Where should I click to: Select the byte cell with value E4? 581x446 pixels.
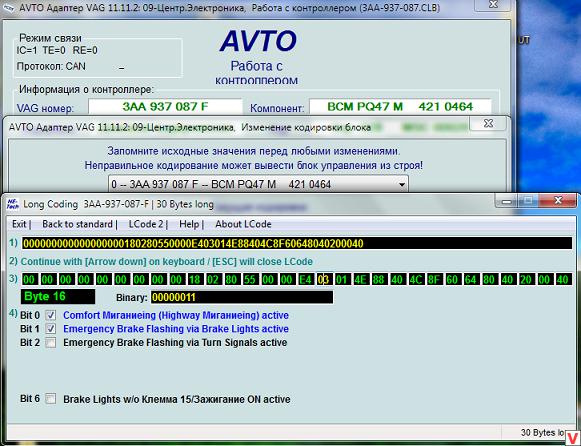point(305,279)
